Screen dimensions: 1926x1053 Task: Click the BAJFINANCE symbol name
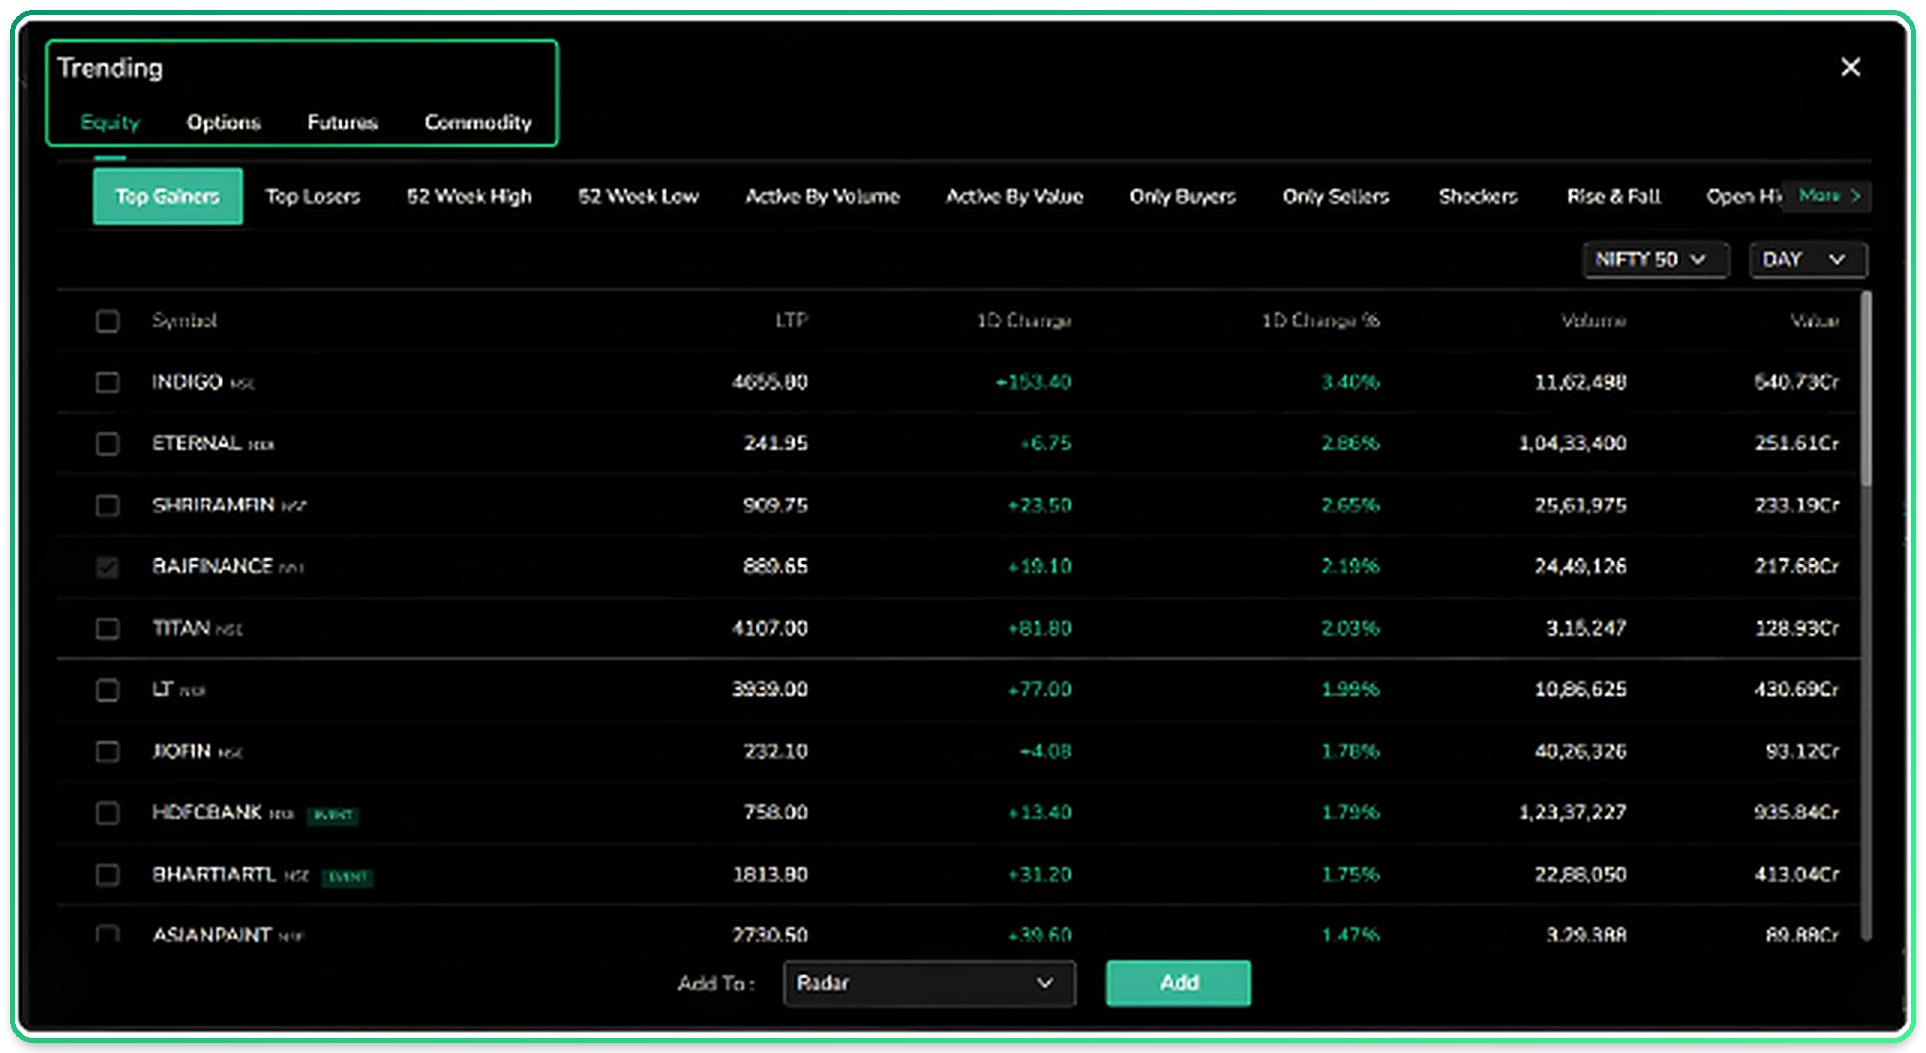[x=212, y=566]
